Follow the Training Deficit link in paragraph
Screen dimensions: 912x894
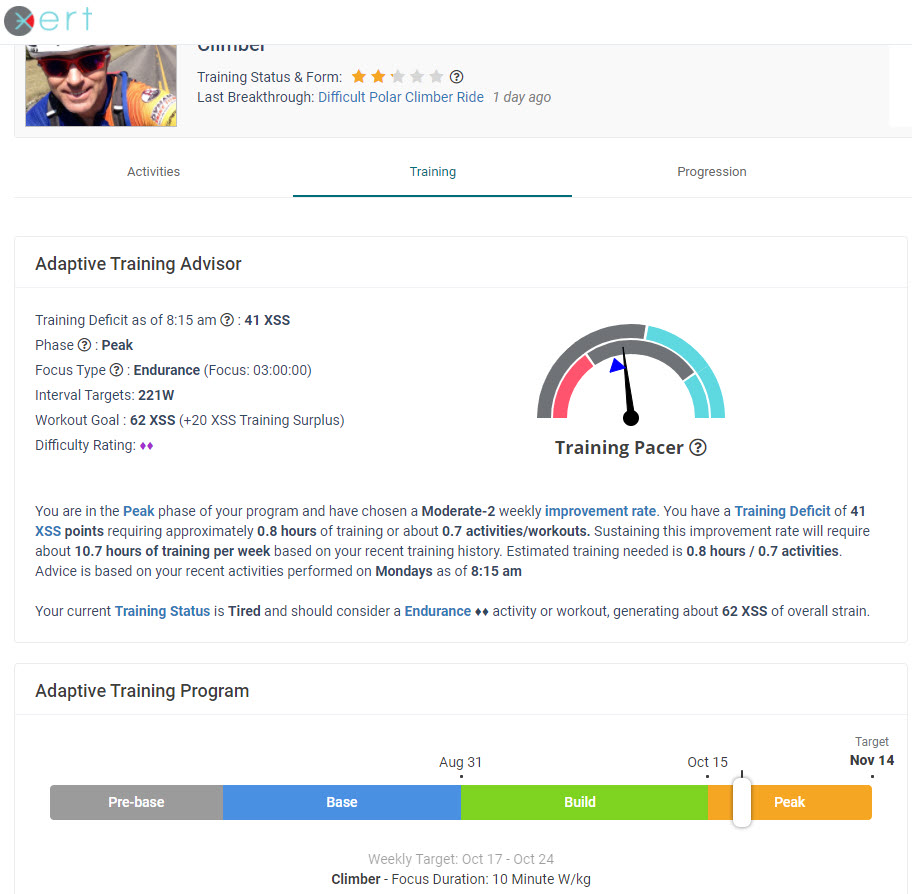pyautogui.click(x=782, y=510)
